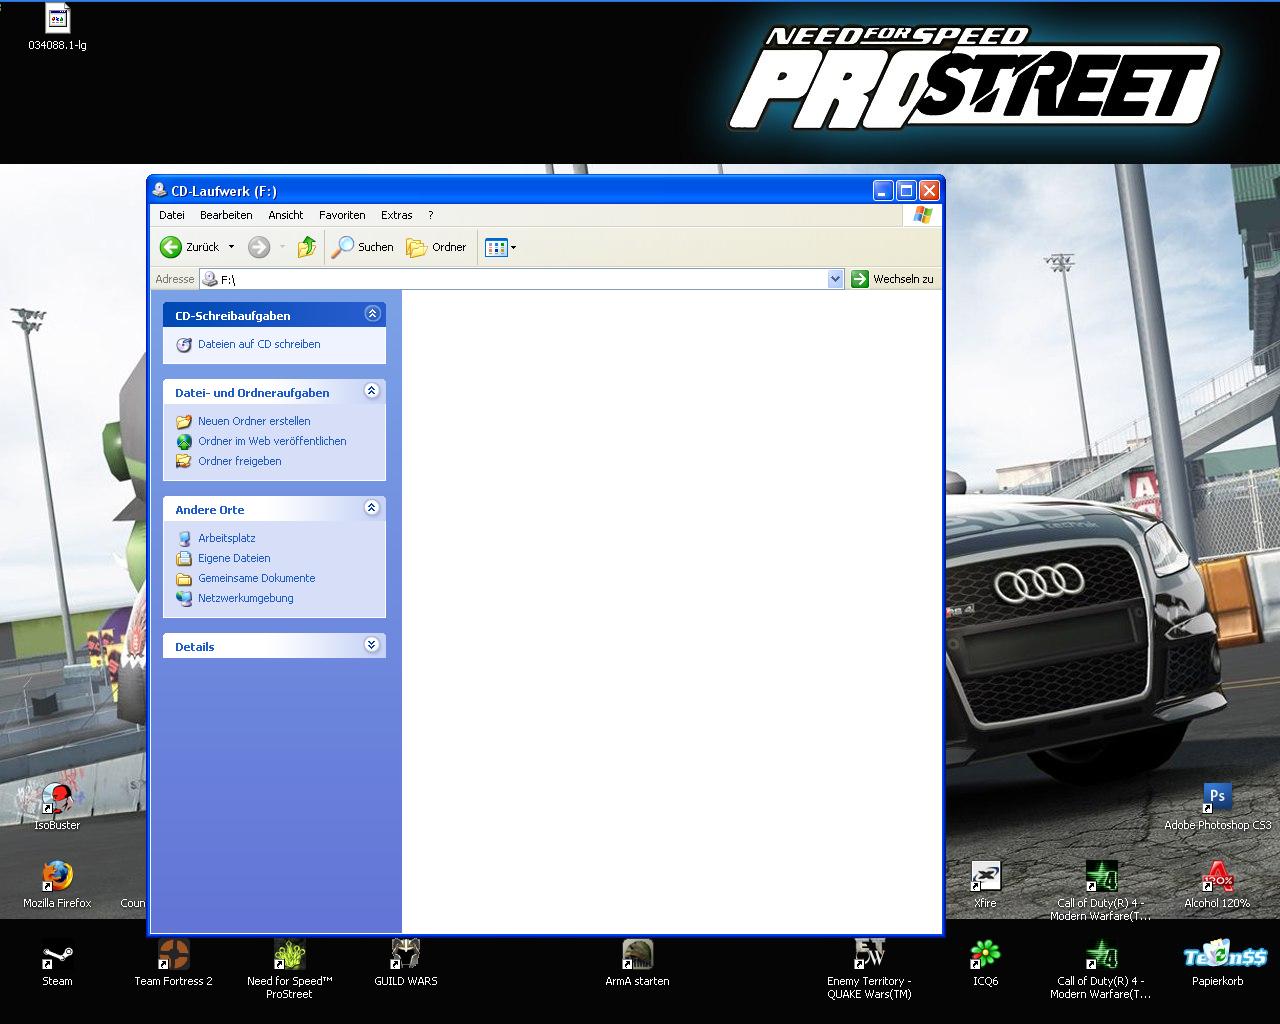The image size is (1280, 1024).
Task: Launch Steam from the desktop
Action: 57,962
